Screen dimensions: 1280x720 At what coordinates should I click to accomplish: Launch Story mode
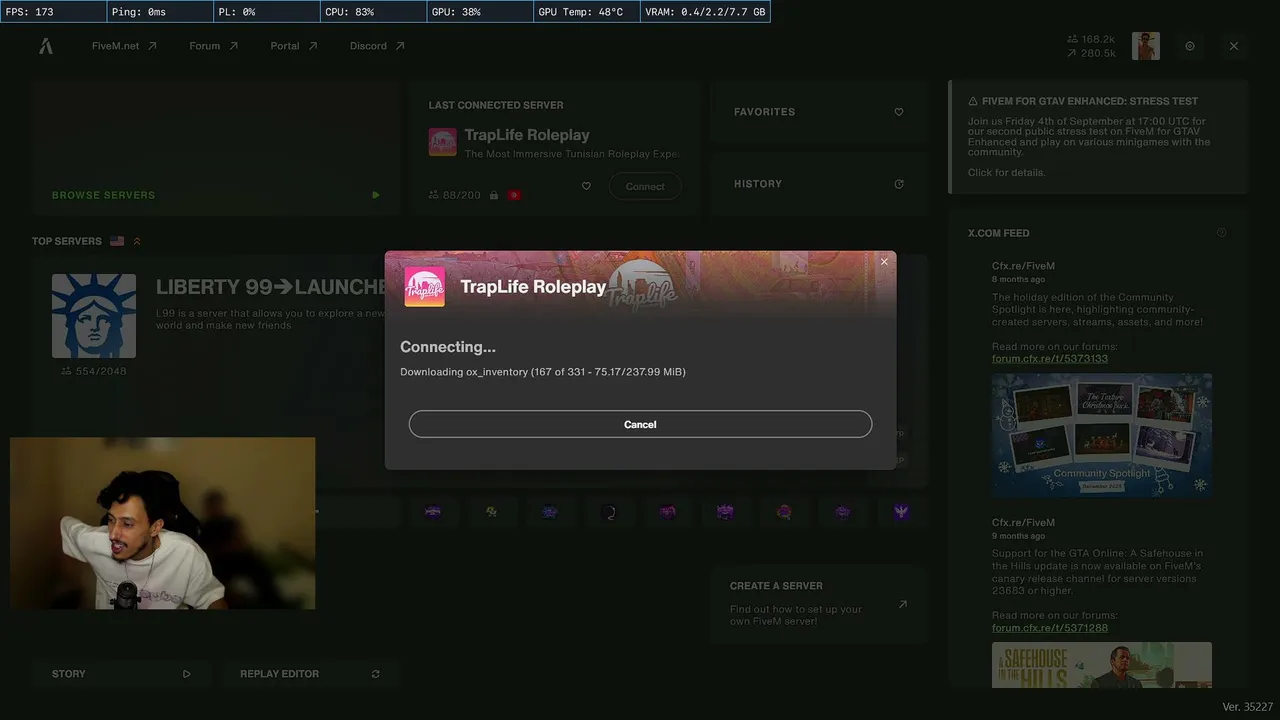pyautogui.click(x=121, y=674)
